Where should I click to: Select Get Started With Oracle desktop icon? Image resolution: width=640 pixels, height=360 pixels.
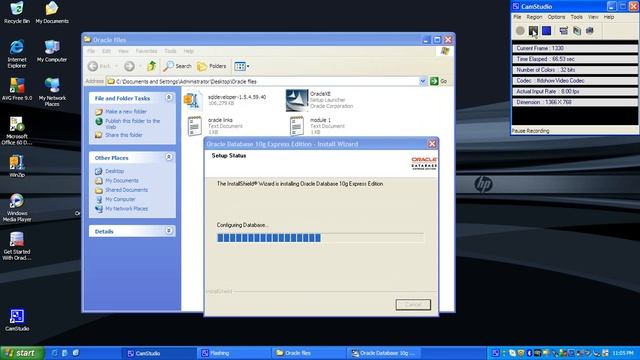pos(17,246)
